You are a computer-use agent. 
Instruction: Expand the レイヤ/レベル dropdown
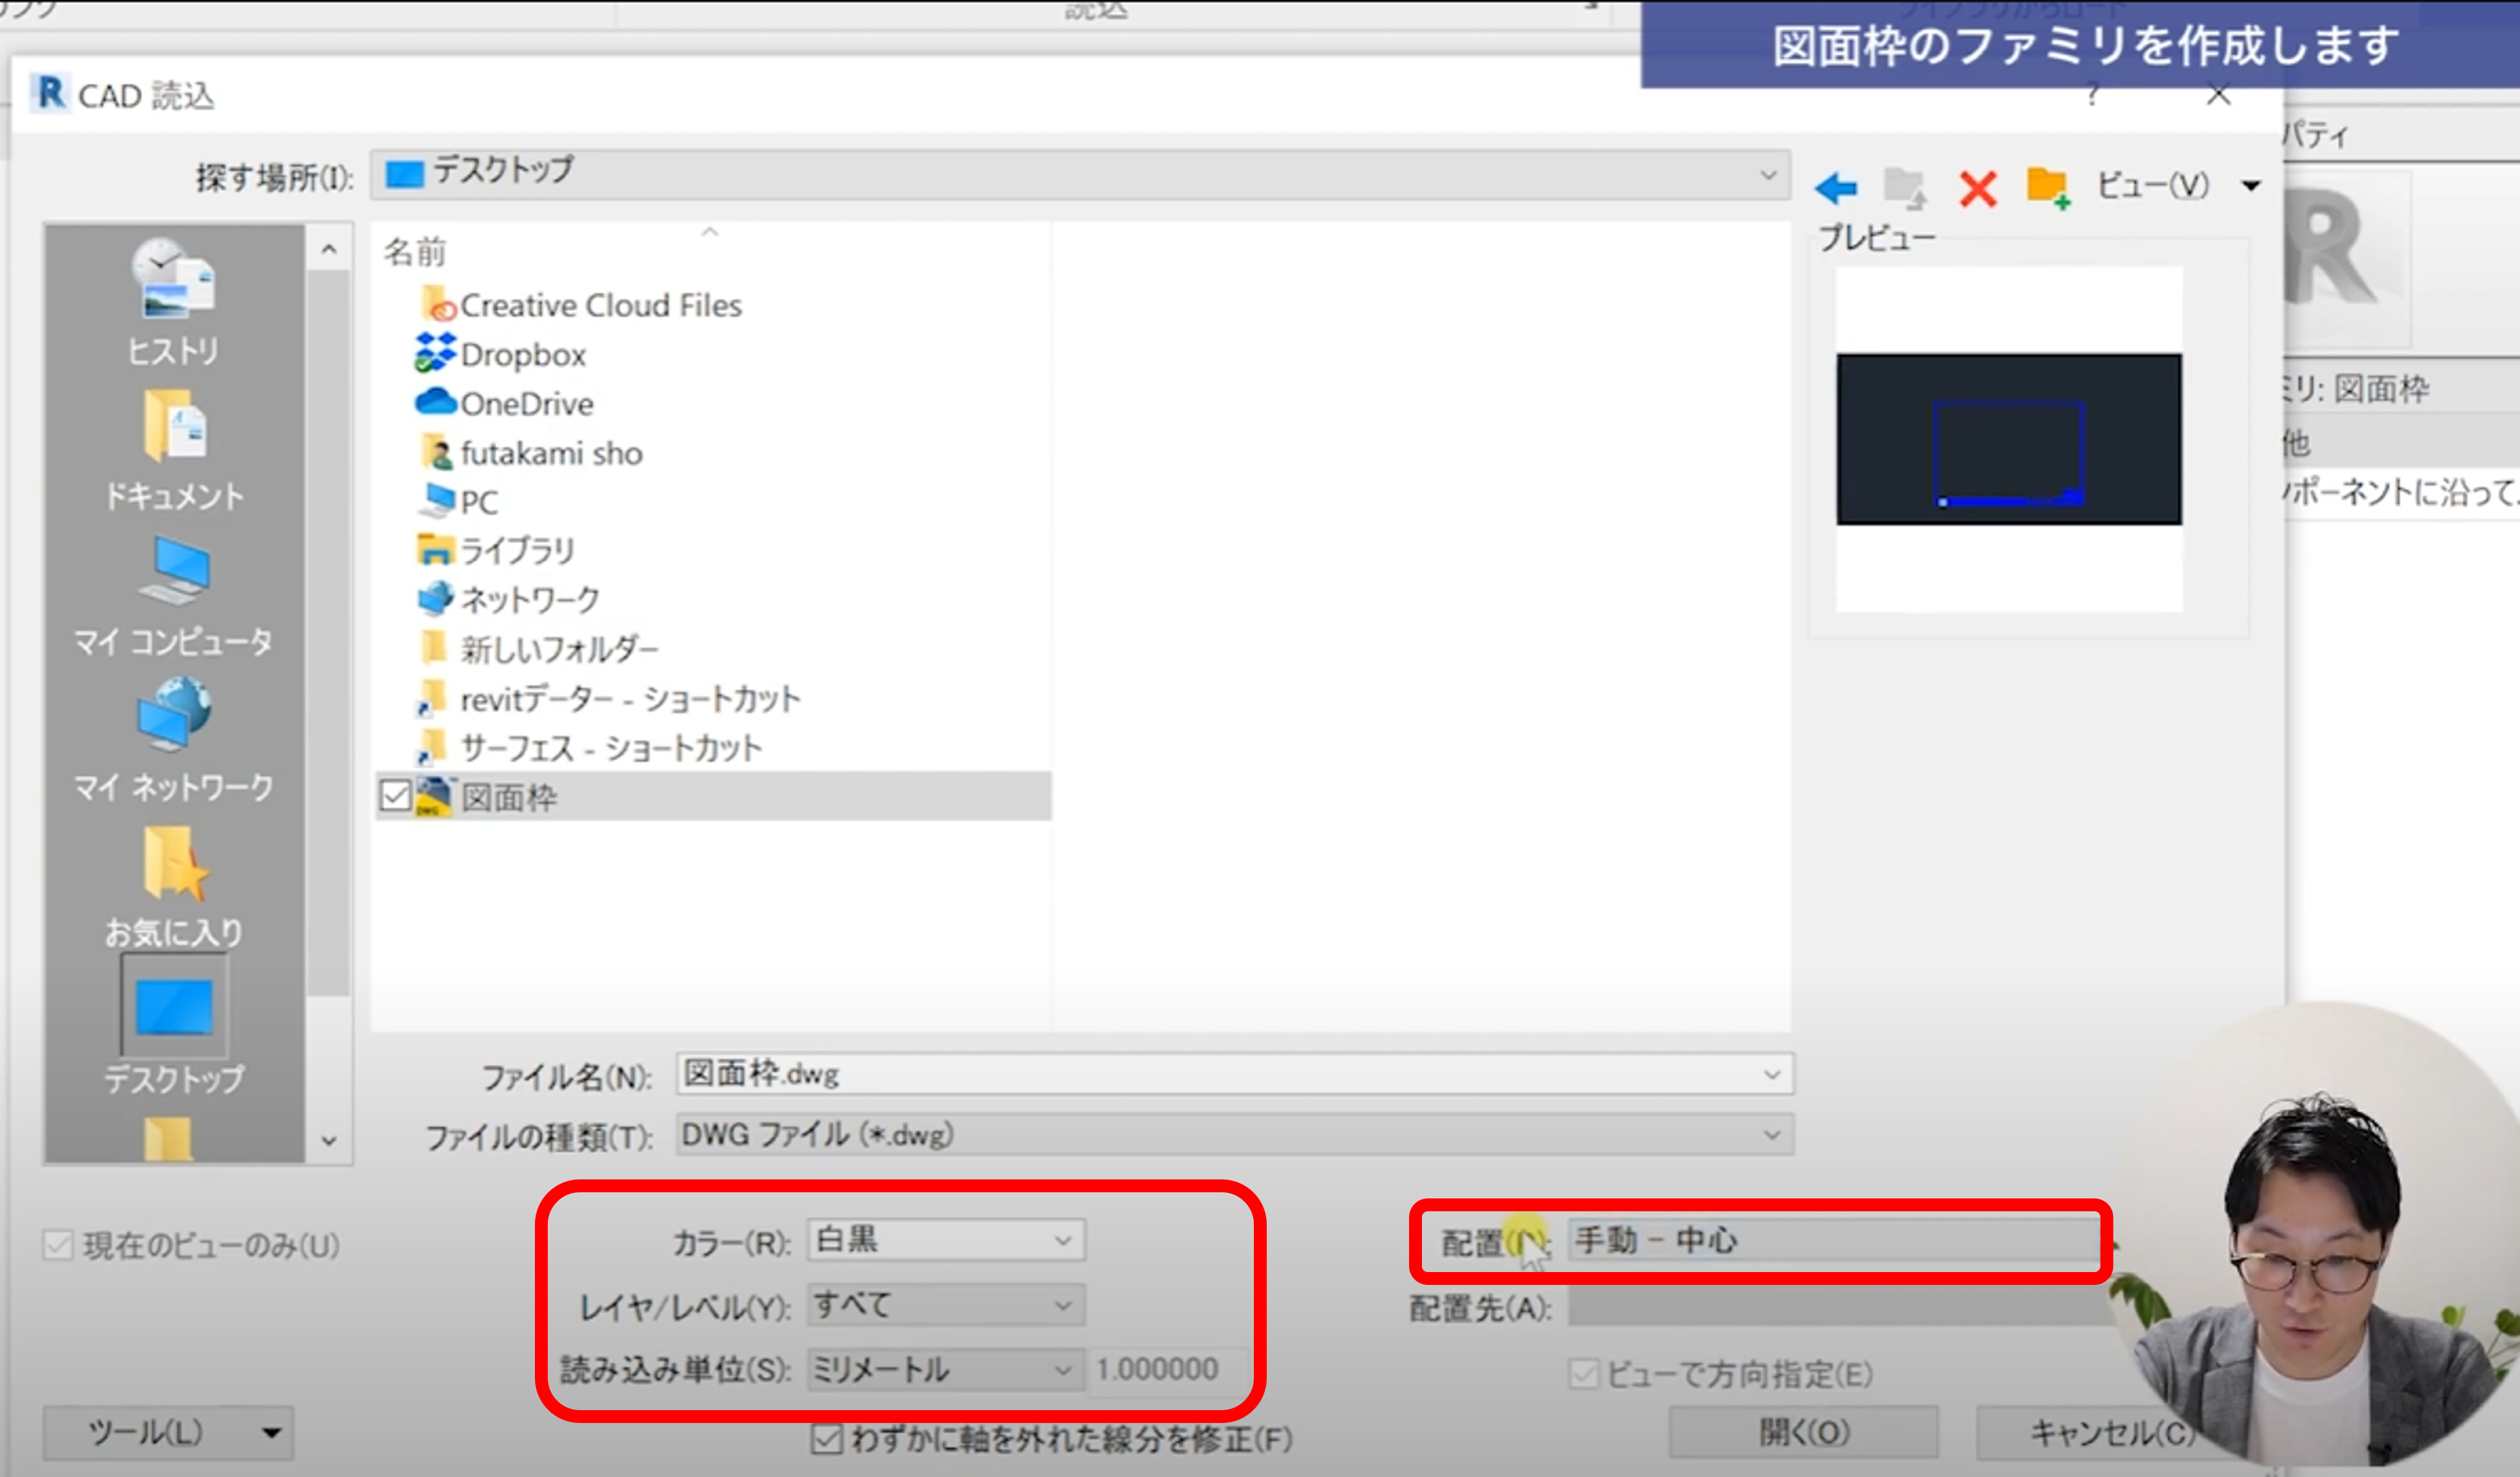[945, 1305]
